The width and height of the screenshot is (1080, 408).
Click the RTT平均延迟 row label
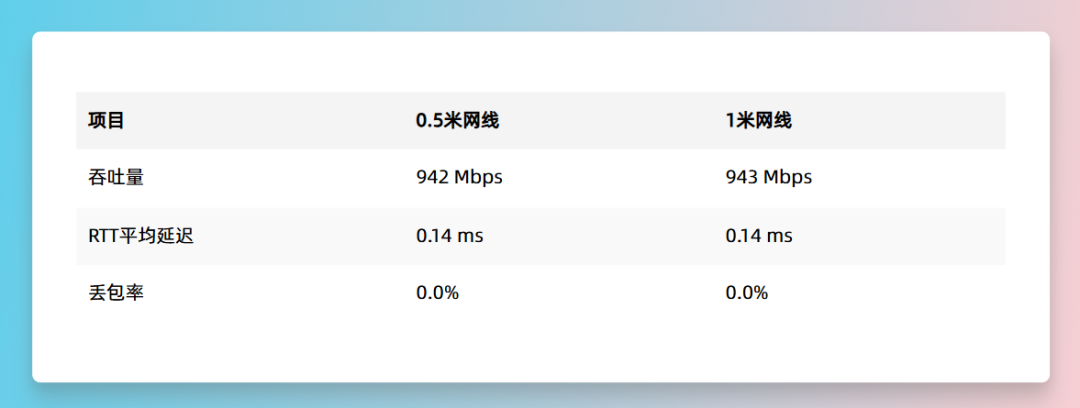coord(139,236)
